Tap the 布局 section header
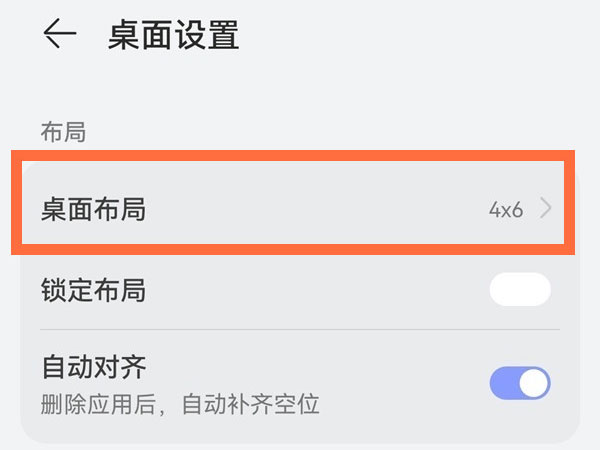This screenshot has height=450, width=600. (63, 132)
